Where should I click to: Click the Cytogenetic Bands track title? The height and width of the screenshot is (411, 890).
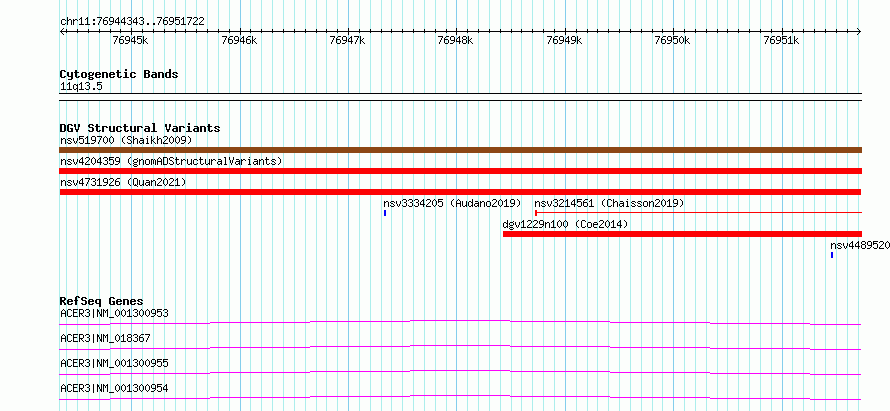click(x=119, y=74)
